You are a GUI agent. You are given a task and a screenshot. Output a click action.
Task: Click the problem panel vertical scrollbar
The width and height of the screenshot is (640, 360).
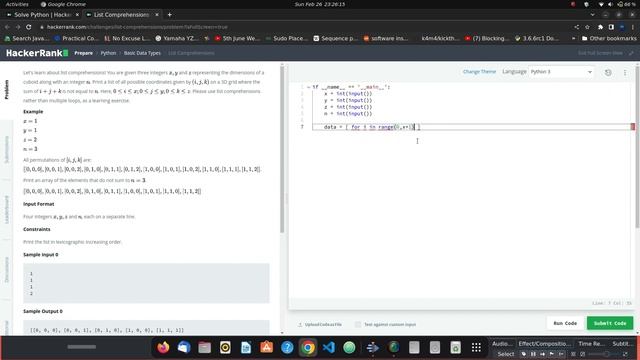coord(281,149)
